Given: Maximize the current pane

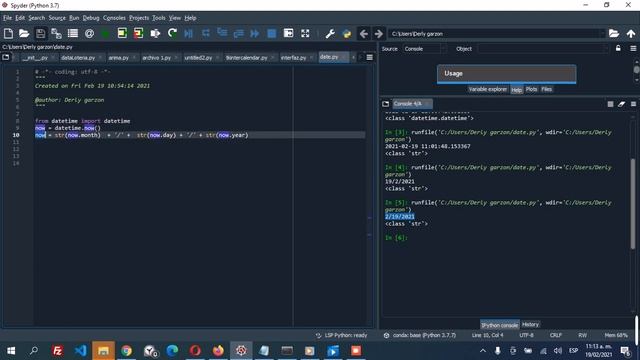Looking at the screenshot, I should pos(289,33).
